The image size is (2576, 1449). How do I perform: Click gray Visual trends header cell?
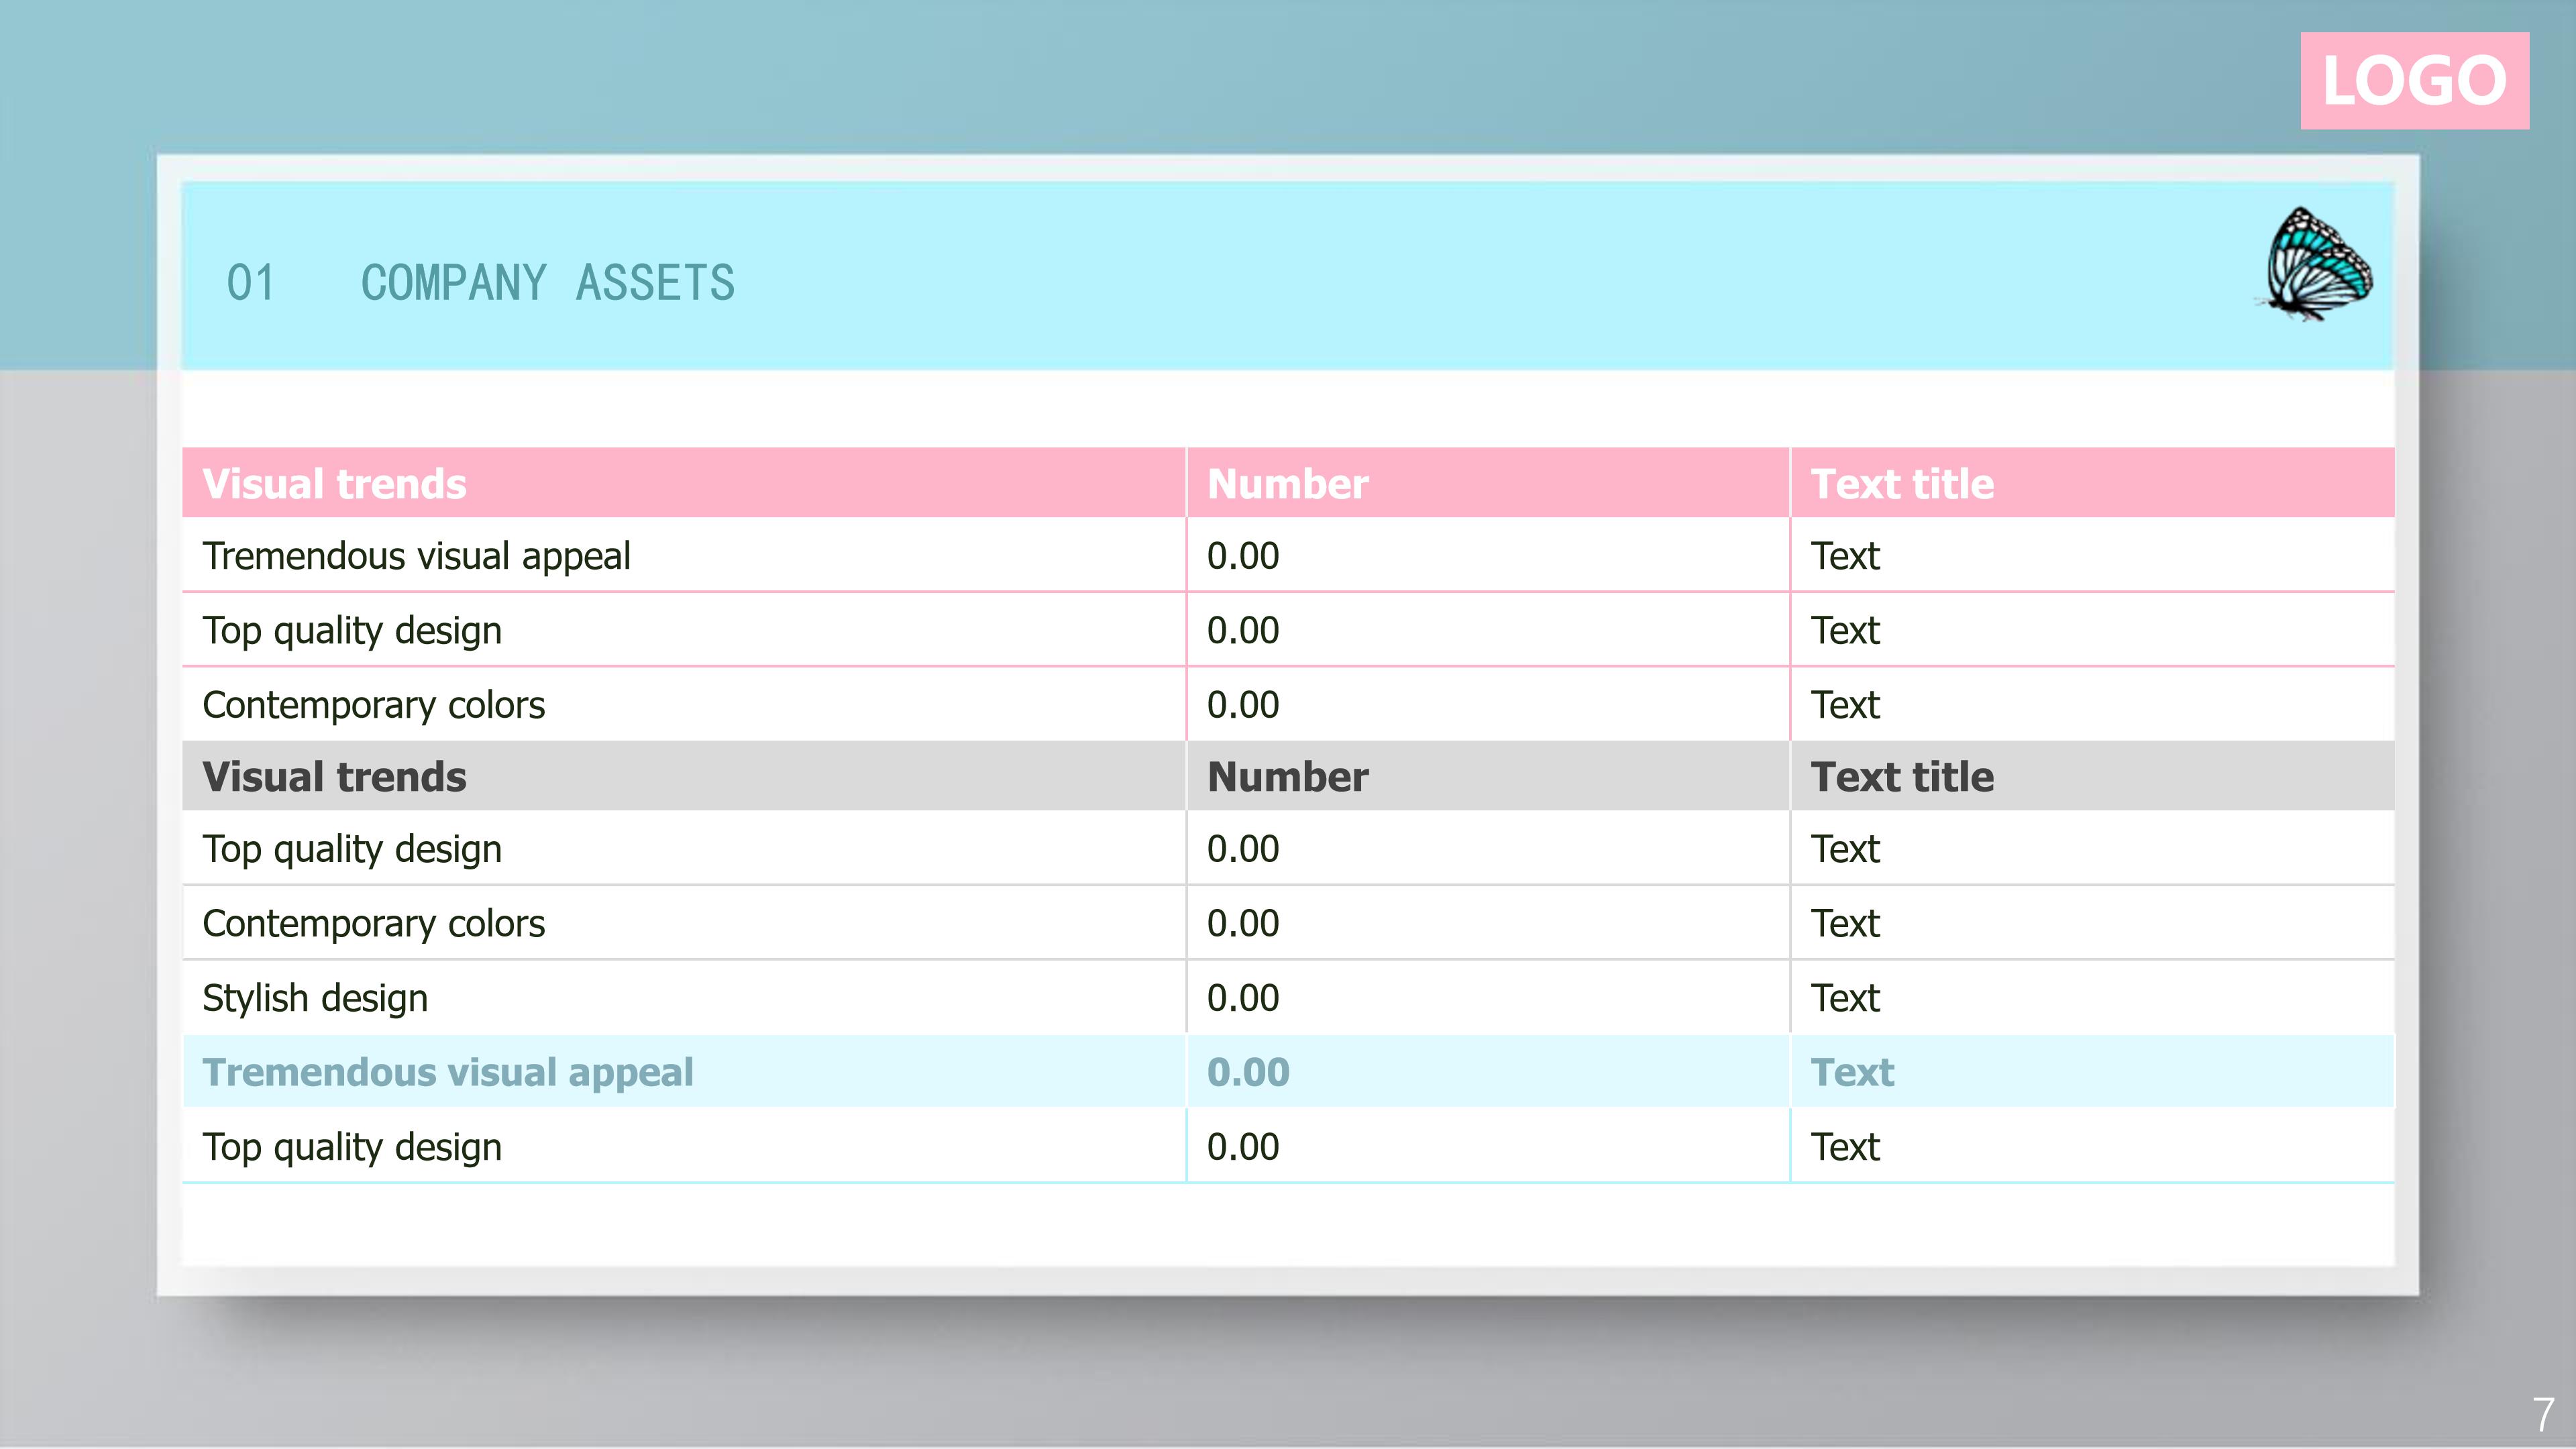[x=334, y=777]
